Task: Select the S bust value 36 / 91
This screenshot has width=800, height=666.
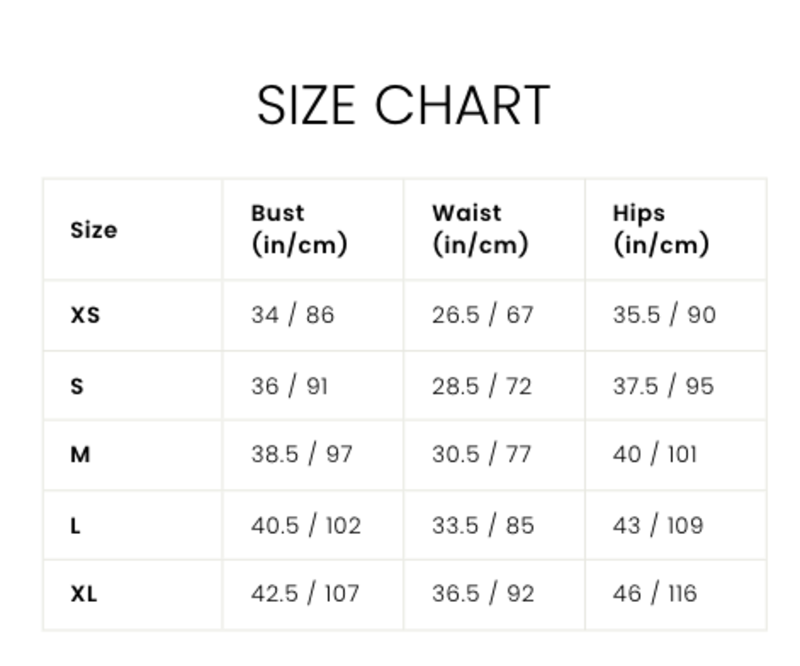Action: 289,386
